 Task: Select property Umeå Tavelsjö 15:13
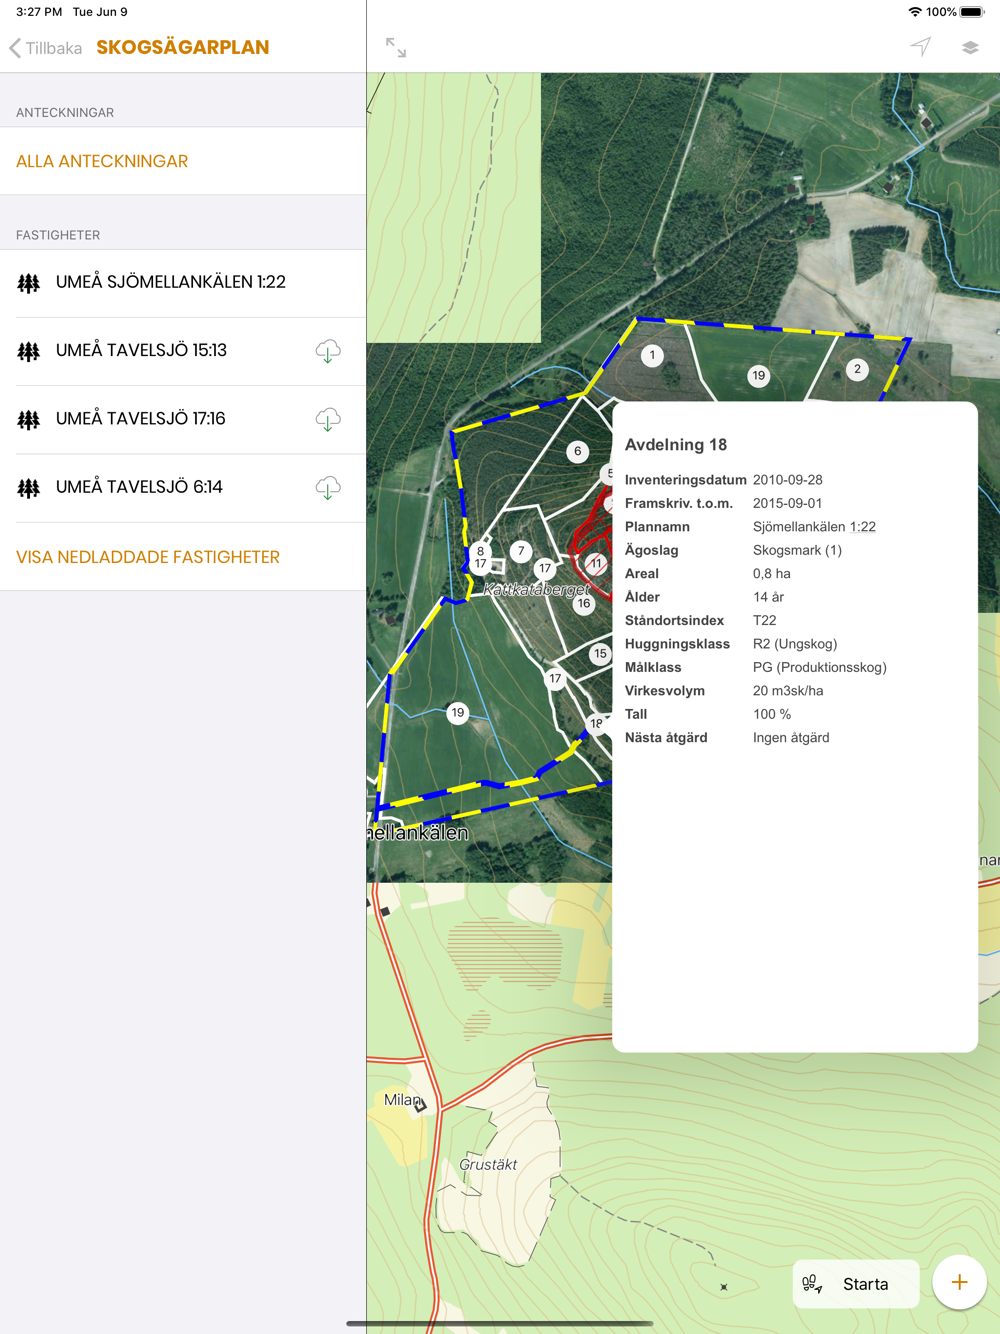(141, 351)
